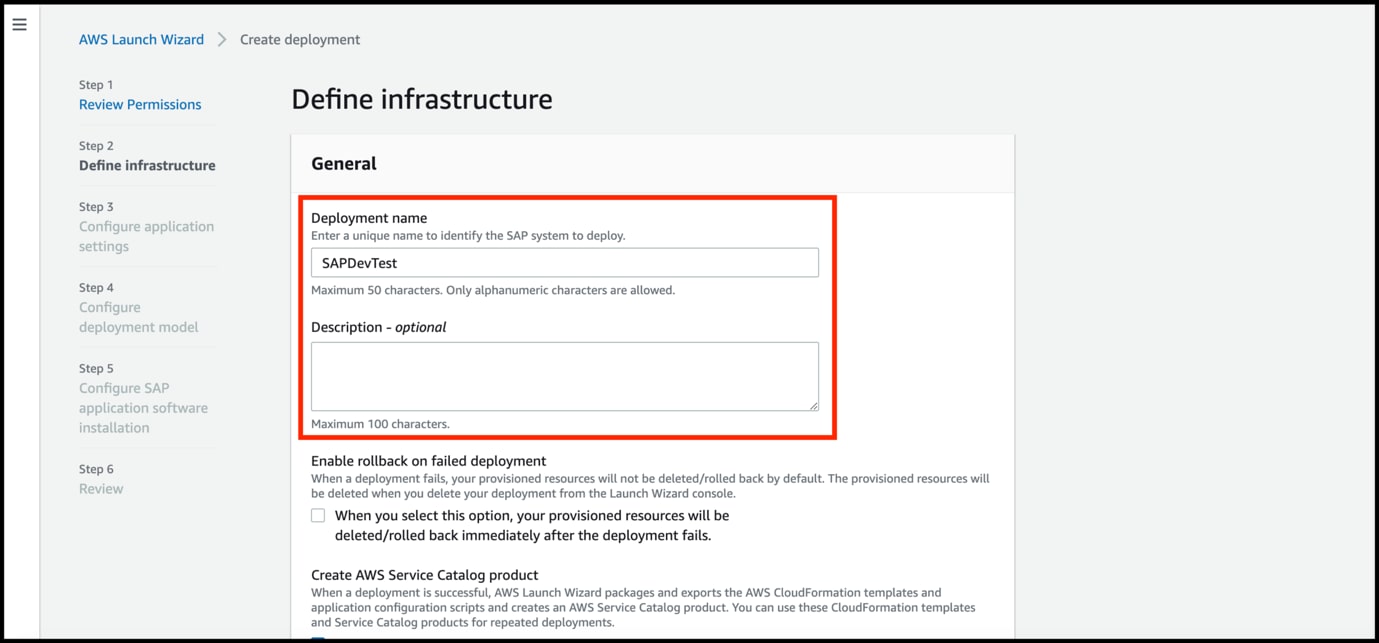This screenshot has width=1379, height=643.
Task: Select the General section header
Action: [x=343, y=162]
